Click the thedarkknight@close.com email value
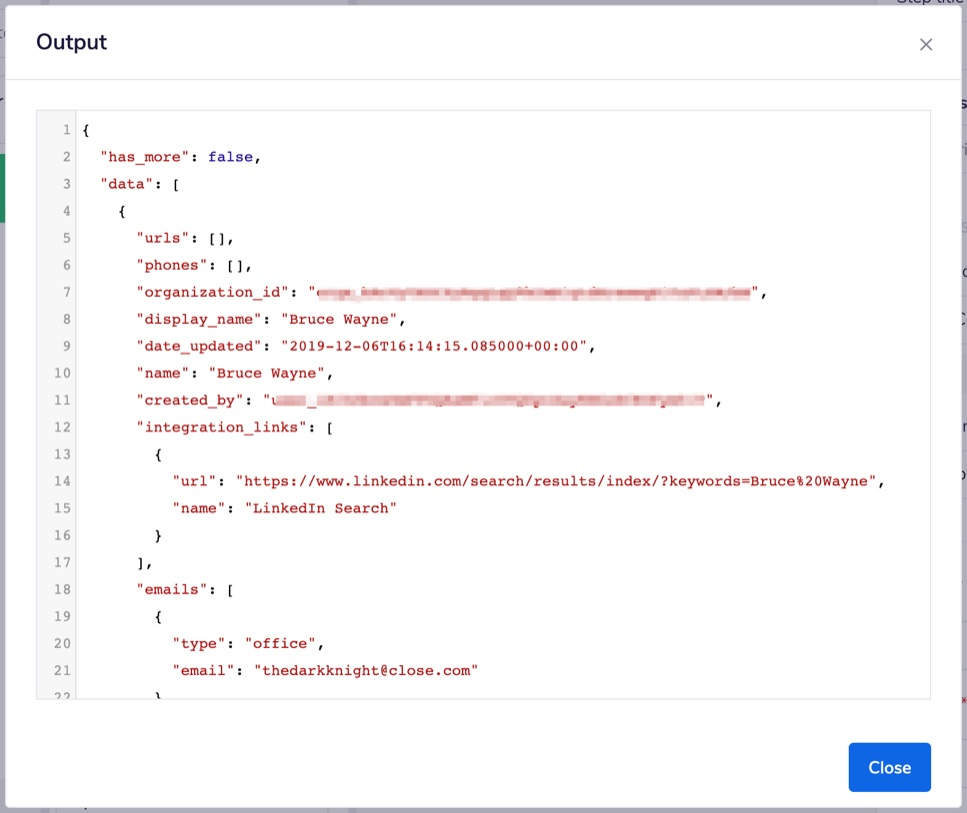The image size is (967, 813). (366, 670)
